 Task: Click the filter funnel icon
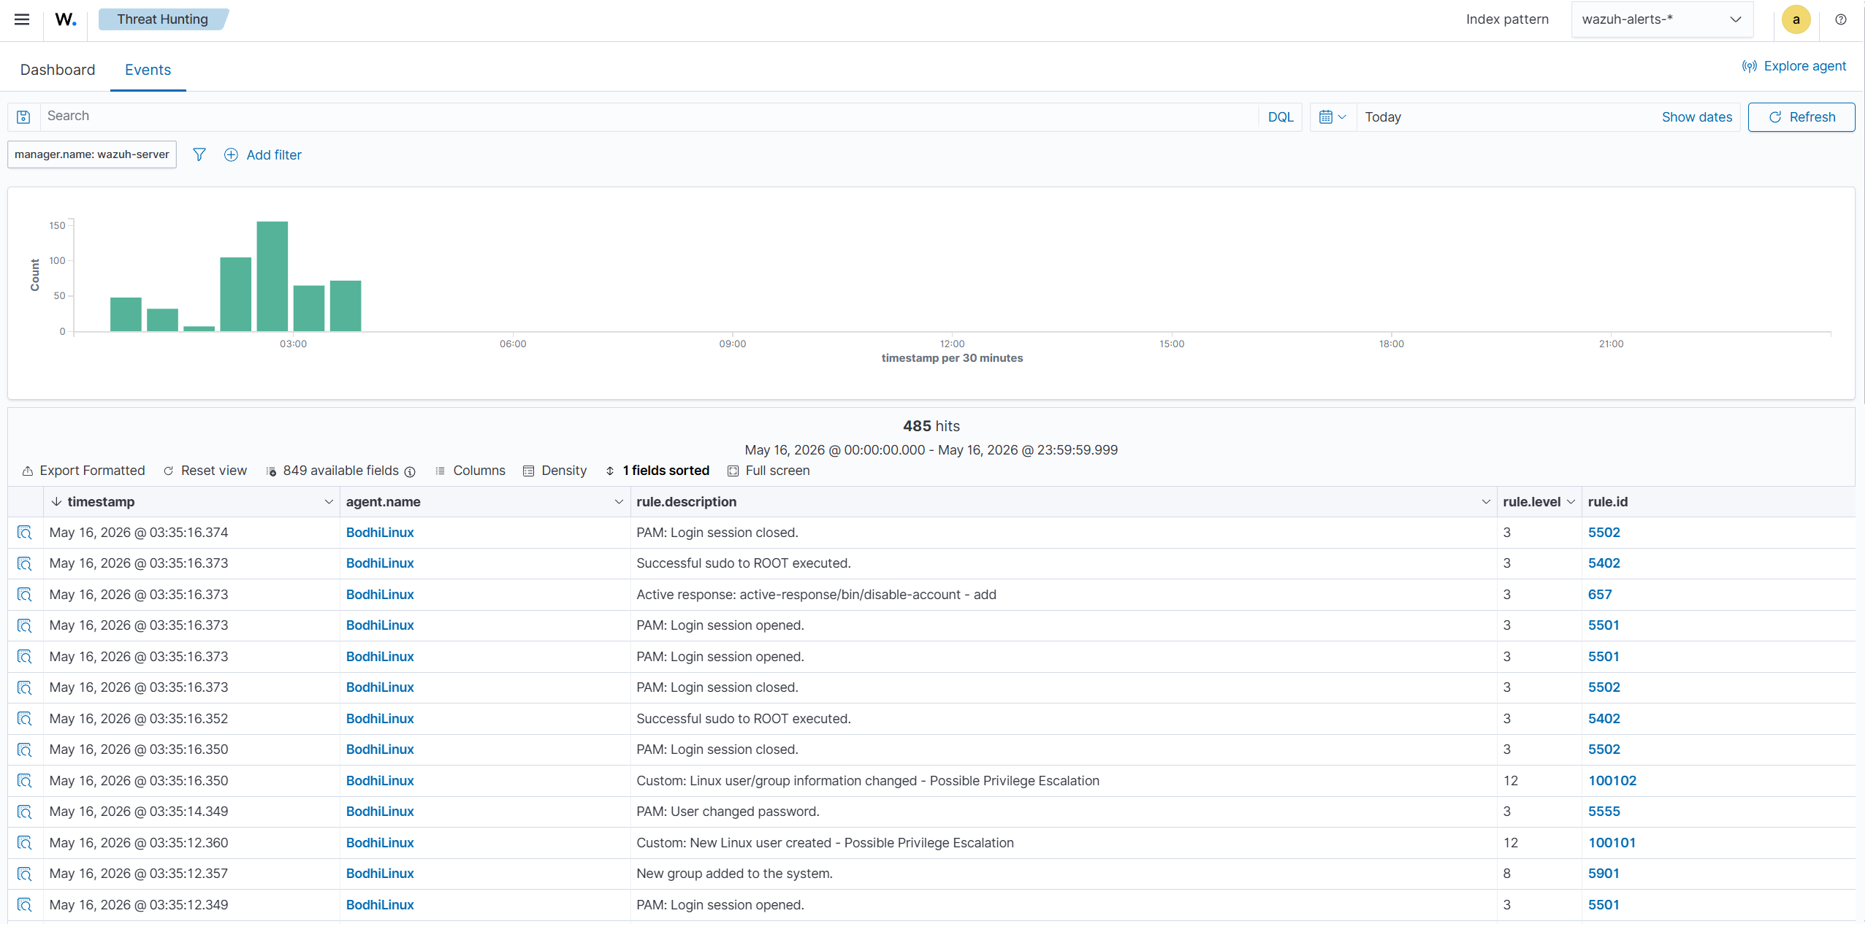point(199,155)
